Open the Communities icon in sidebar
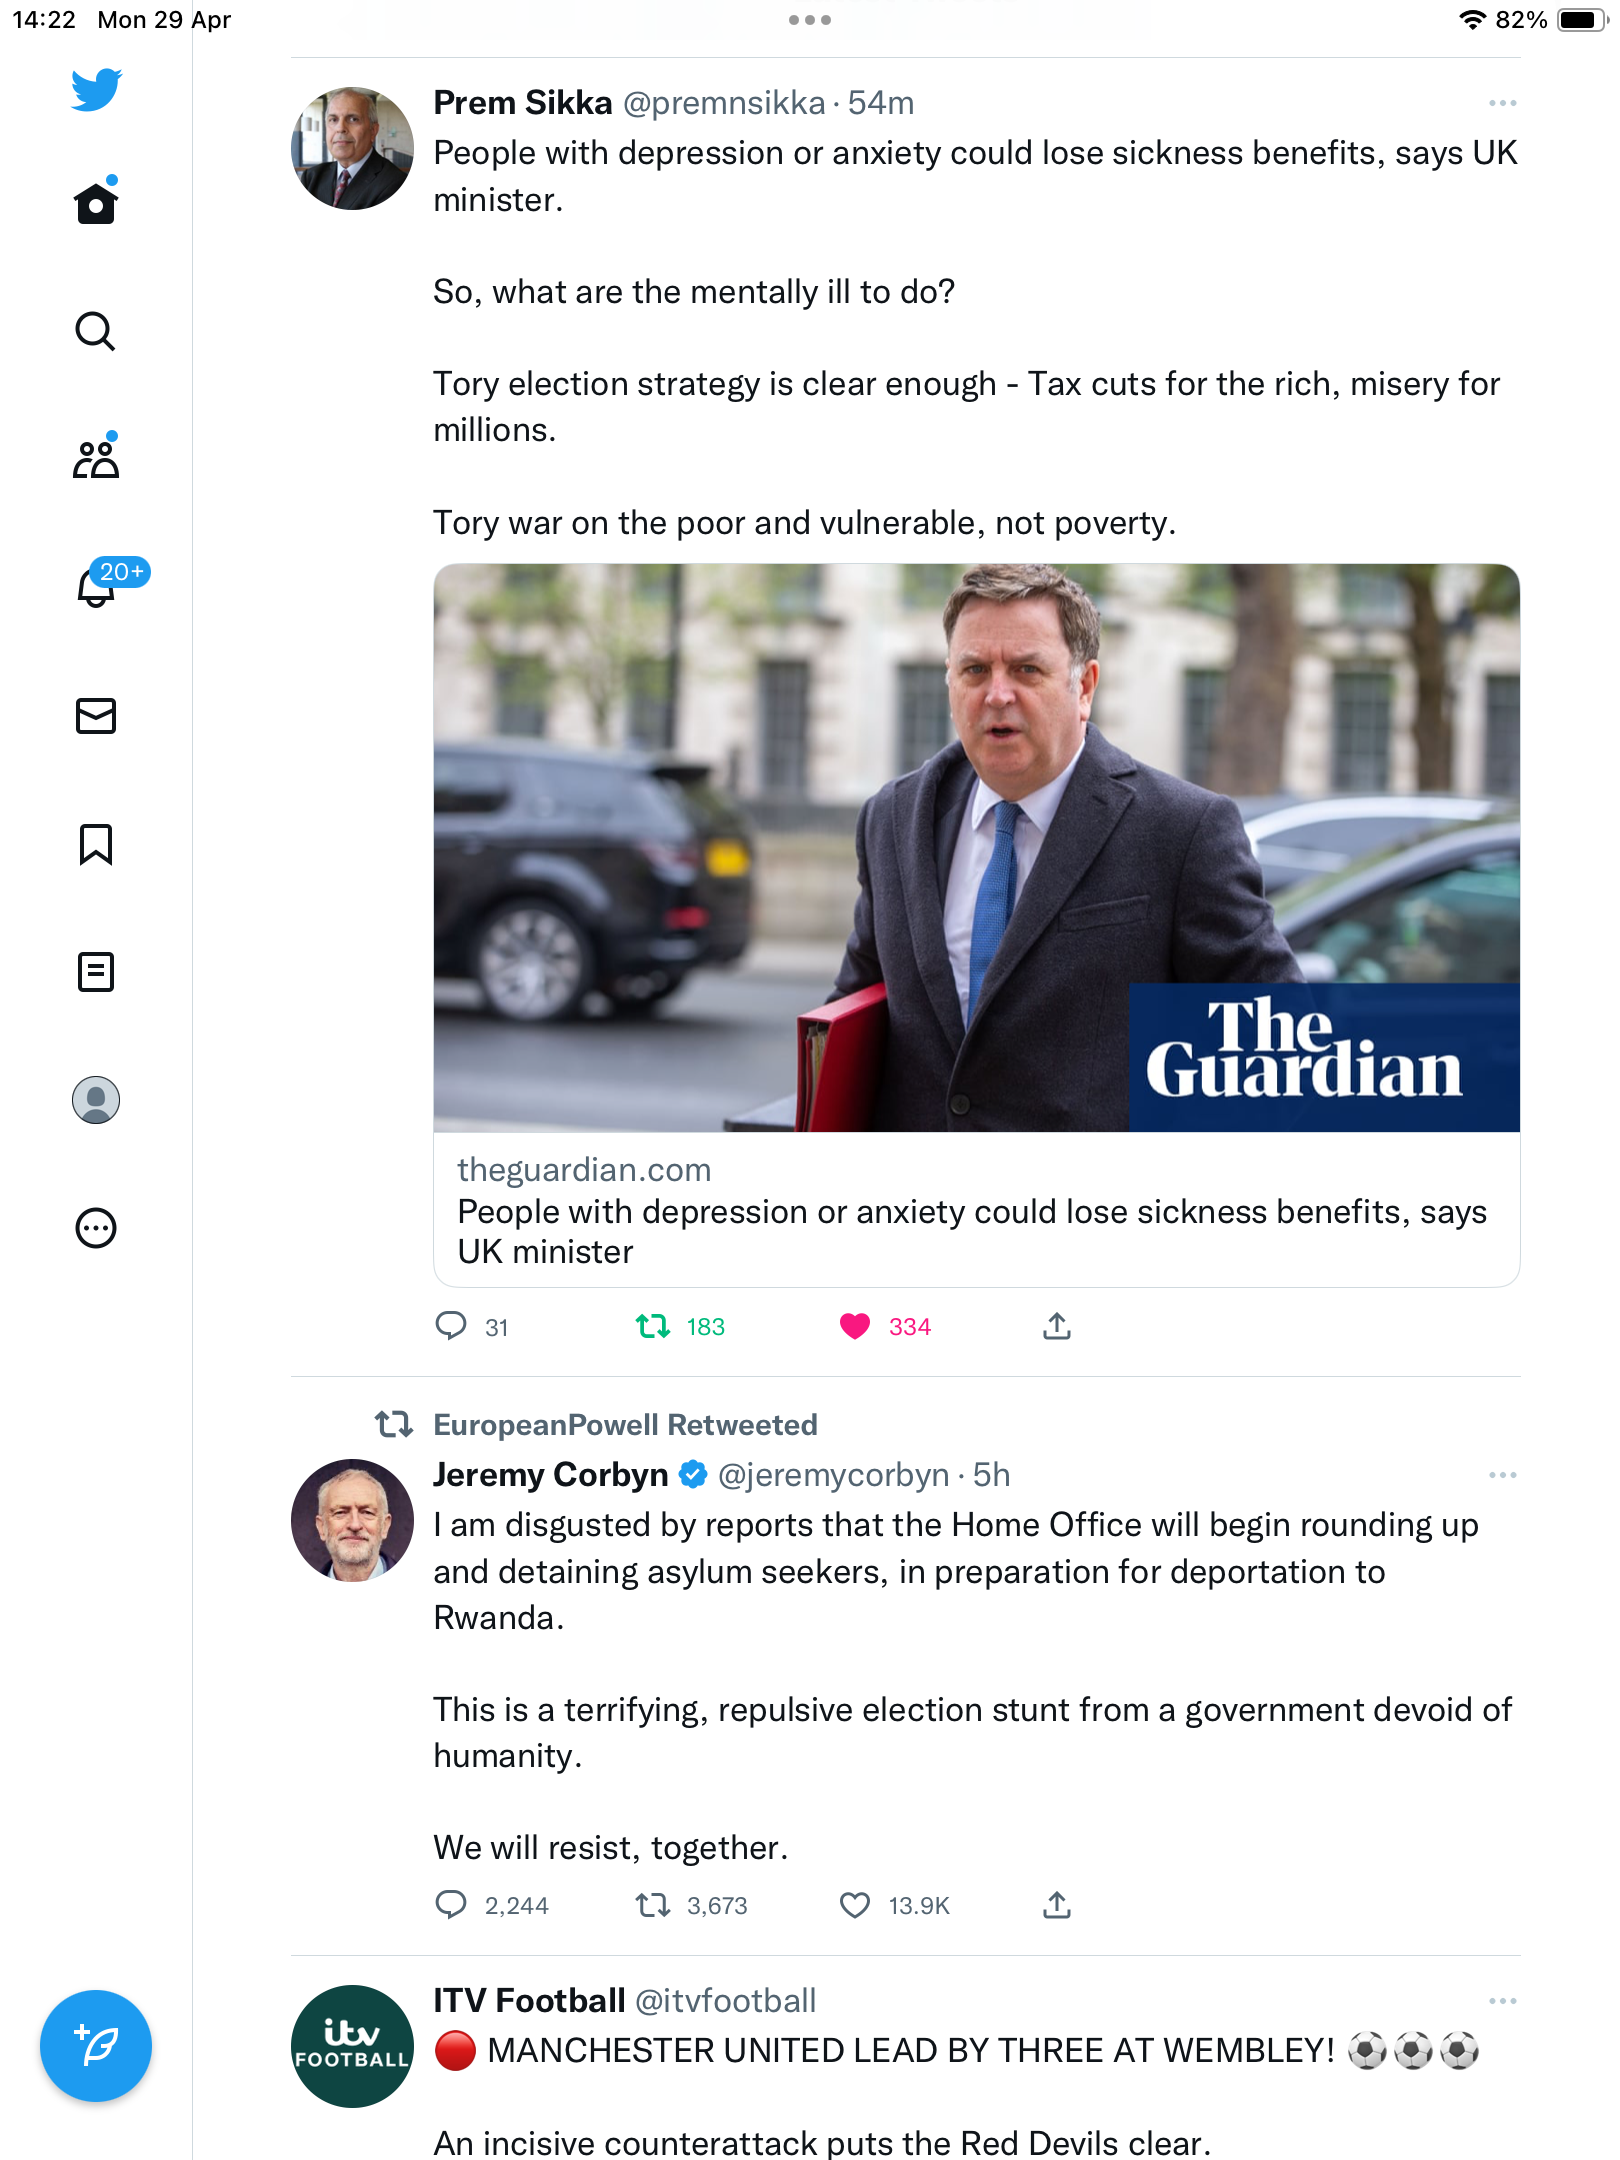Viewport: 1620px width, 2160px height. tap(96, 458)
